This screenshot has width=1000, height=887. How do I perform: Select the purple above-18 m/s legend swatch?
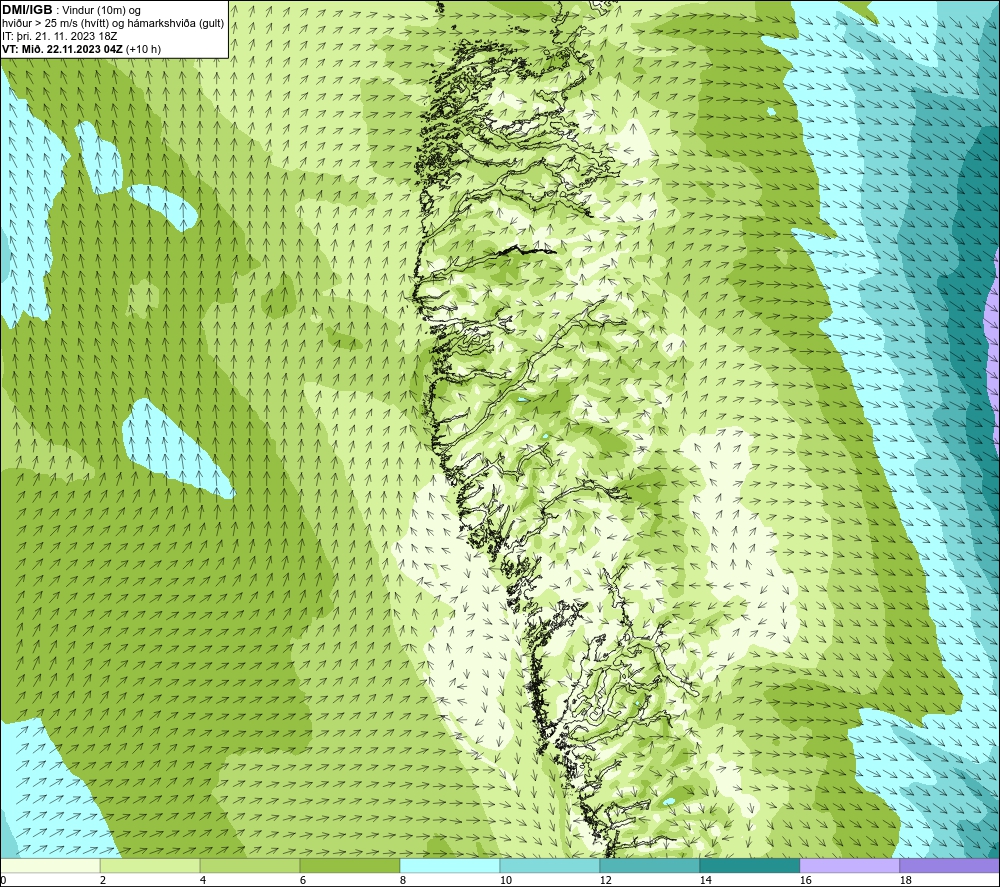pyautogui.click(x=949, y=865)
